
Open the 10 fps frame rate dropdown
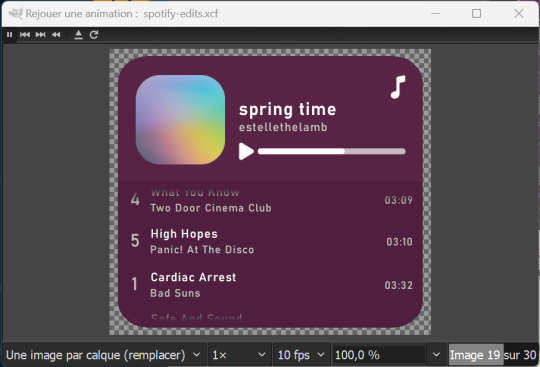(x=301, y=355)
